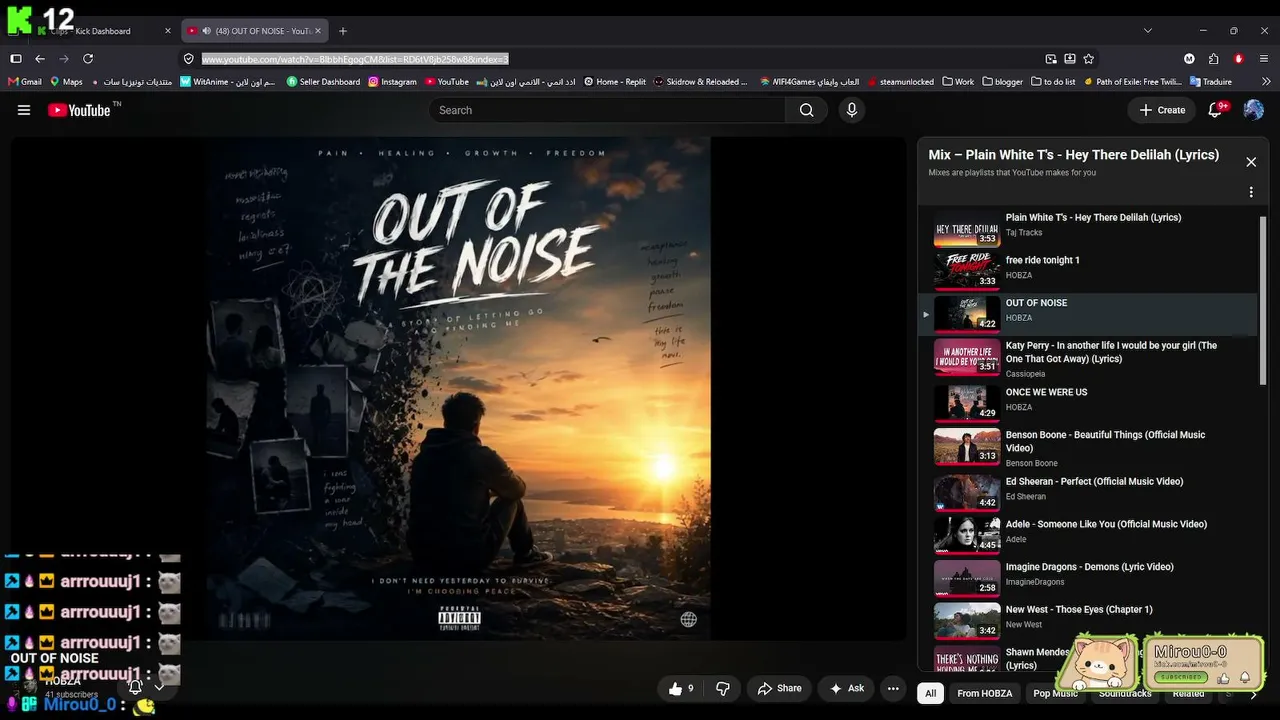Like the OUT OF NOISE video

click(682, 688)
